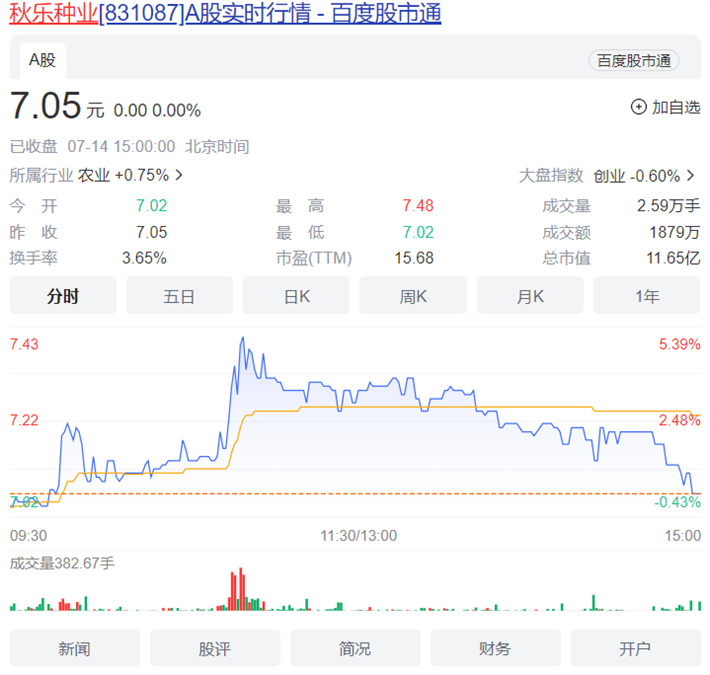Open the 新闻 section

74,649
